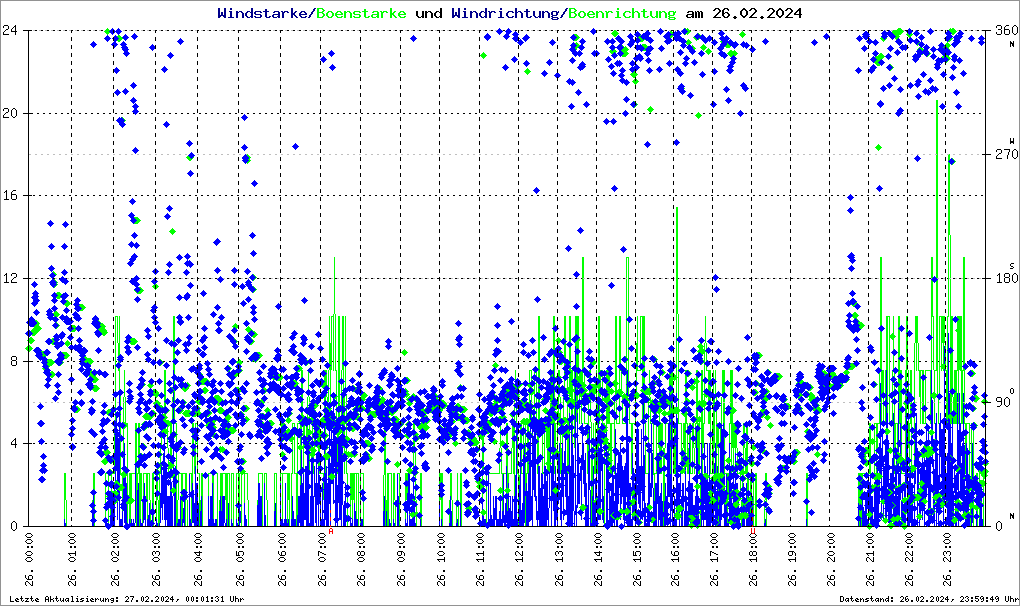
Task: Click the 08:00 time axis label
Action: click(360, 560)
